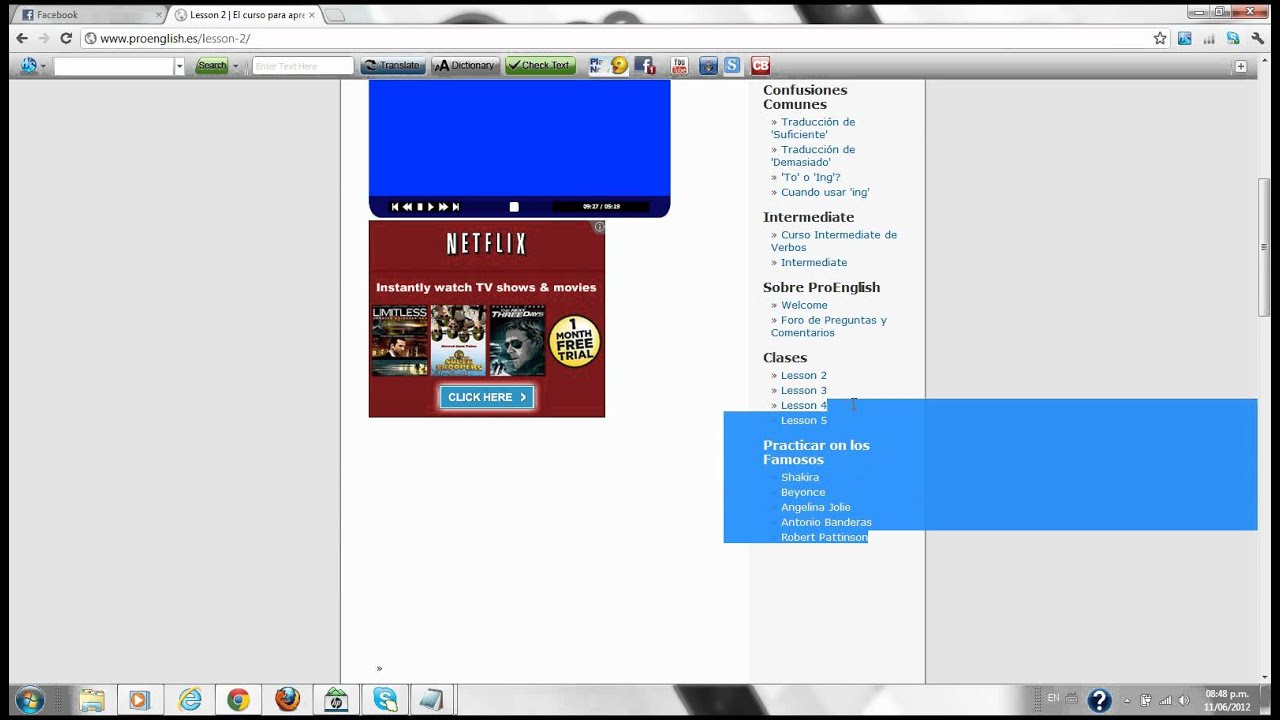Open the Skype extension icon by the address bar
The image size is (1280, 720).
click(1233, 38)
